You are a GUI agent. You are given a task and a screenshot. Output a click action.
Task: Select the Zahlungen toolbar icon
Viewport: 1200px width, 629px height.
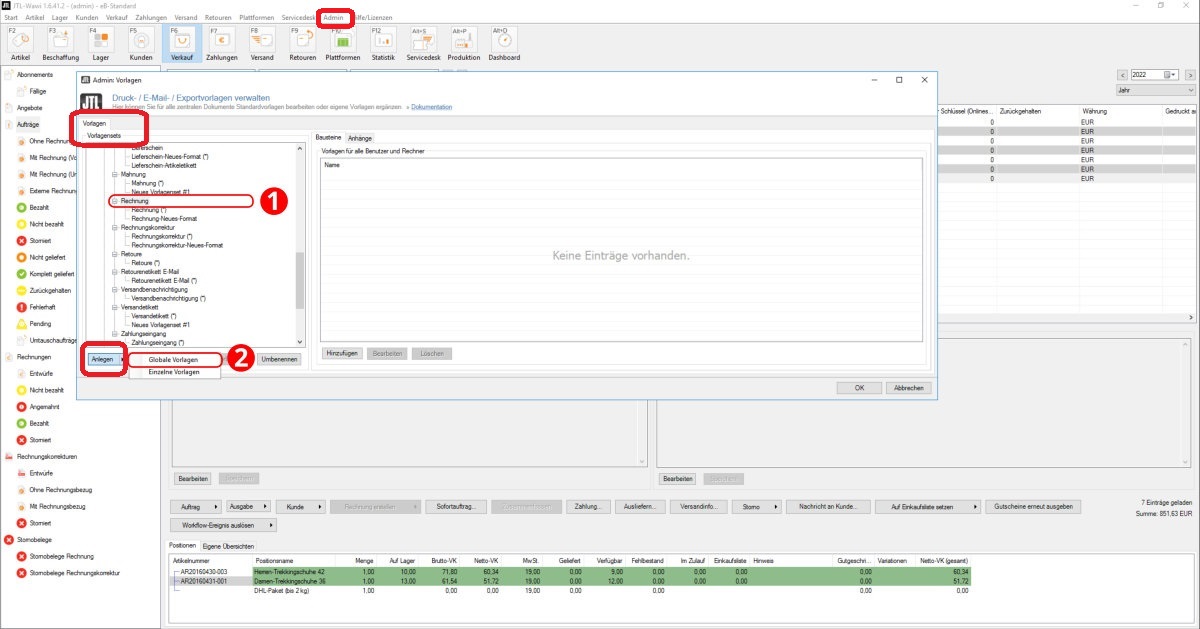click(221, 44)
